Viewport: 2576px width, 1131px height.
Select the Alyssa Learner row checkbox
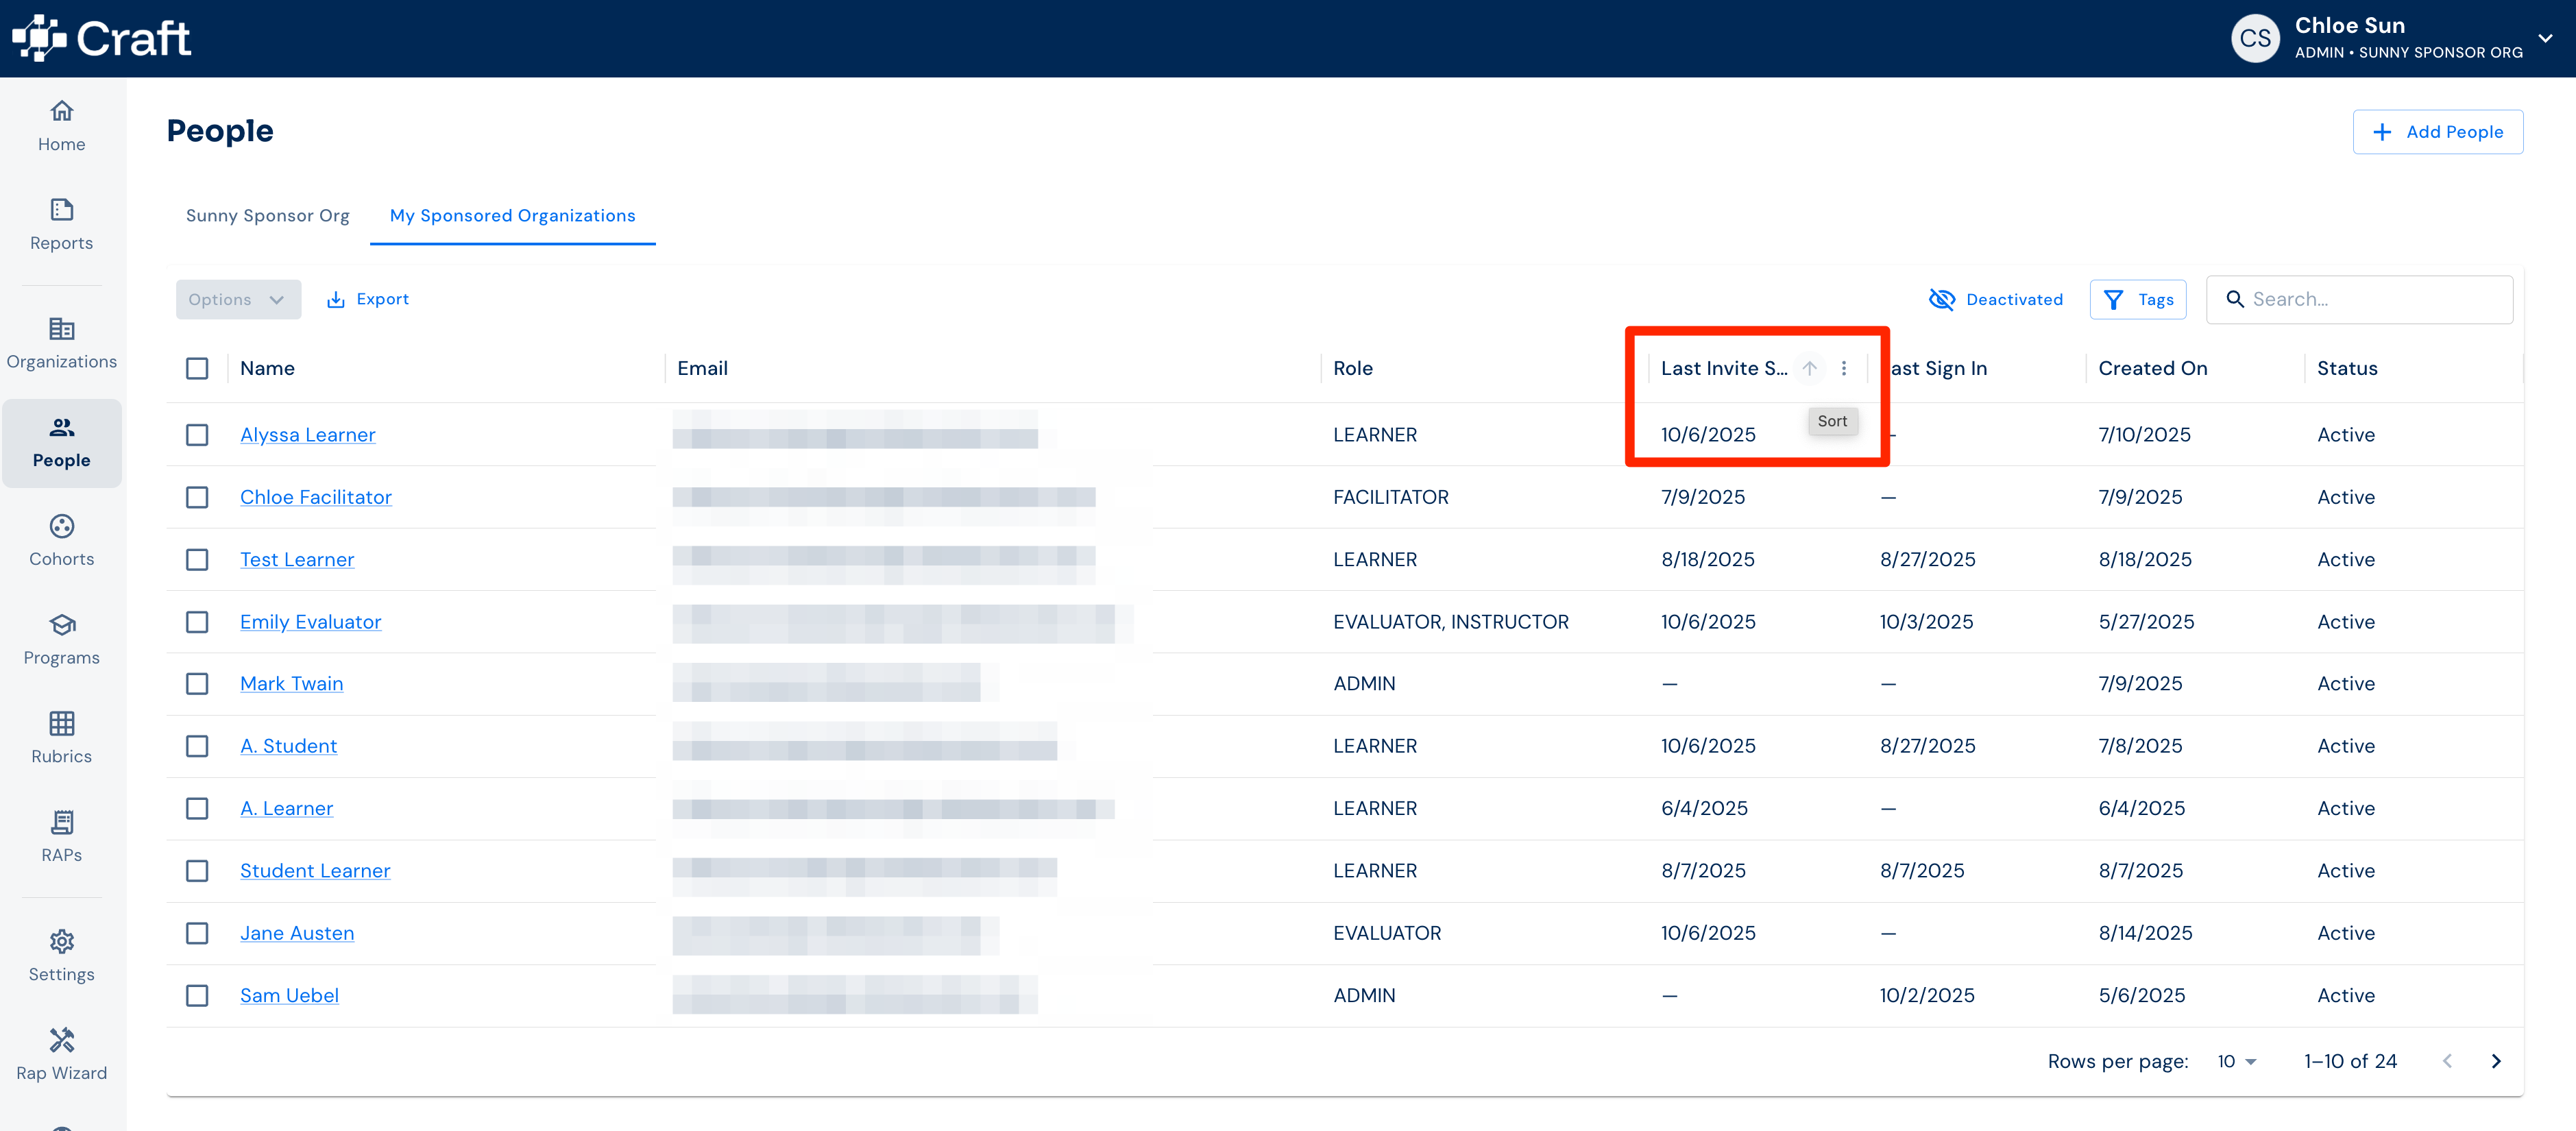(x=197, y=435)
